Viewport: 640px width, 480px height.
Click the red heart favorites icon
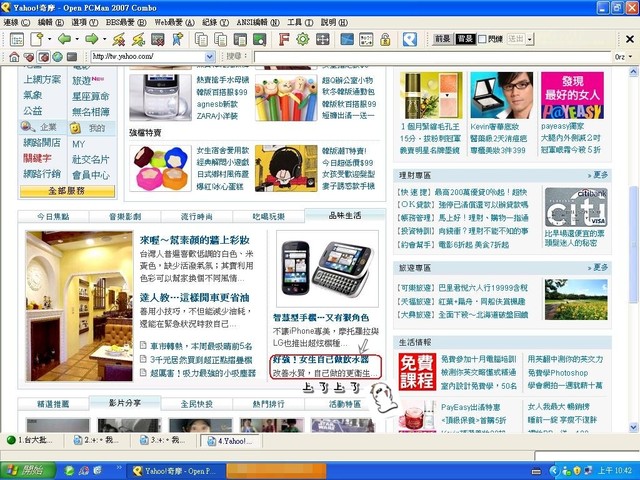tap(29, 57)
